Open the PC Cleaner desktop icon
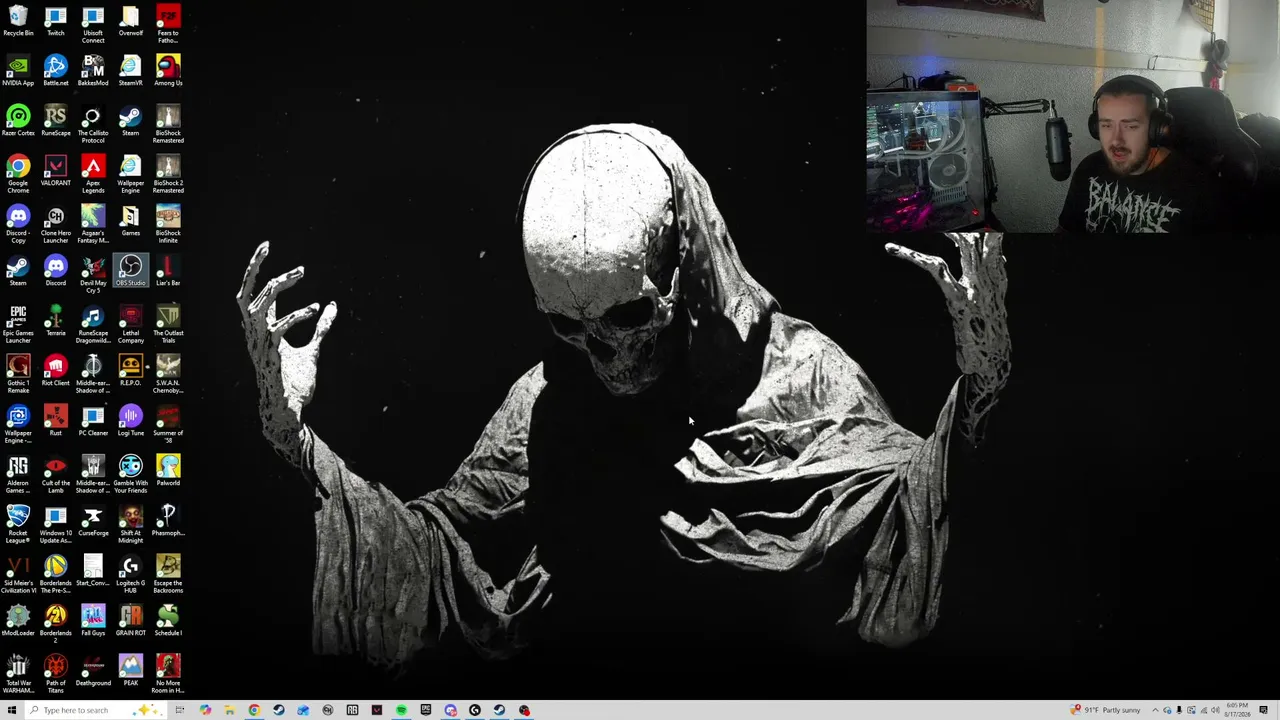 pyautogui.click(x=93, y=422)
